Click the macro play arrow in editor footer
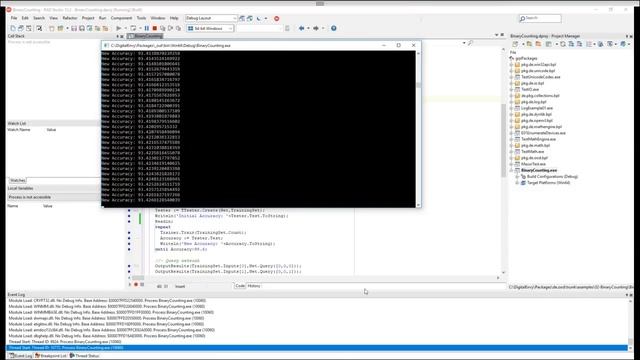This screenshot has width=640, height=360. point(130,284)
